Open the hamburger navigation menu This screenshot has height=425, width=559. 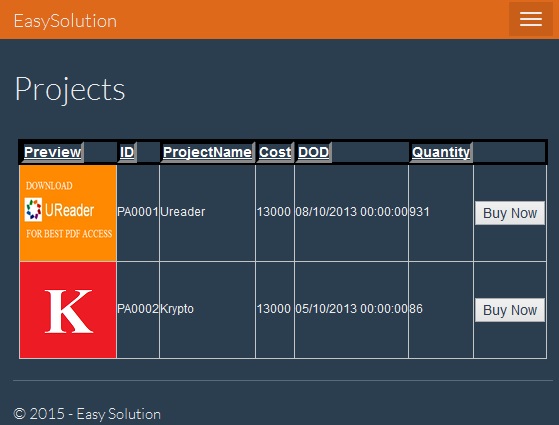(x=530, y=19)
